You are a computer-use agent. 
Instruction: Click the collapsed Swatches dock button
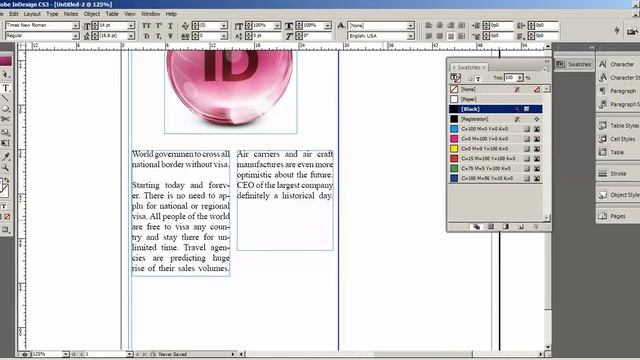coord(573,64)
